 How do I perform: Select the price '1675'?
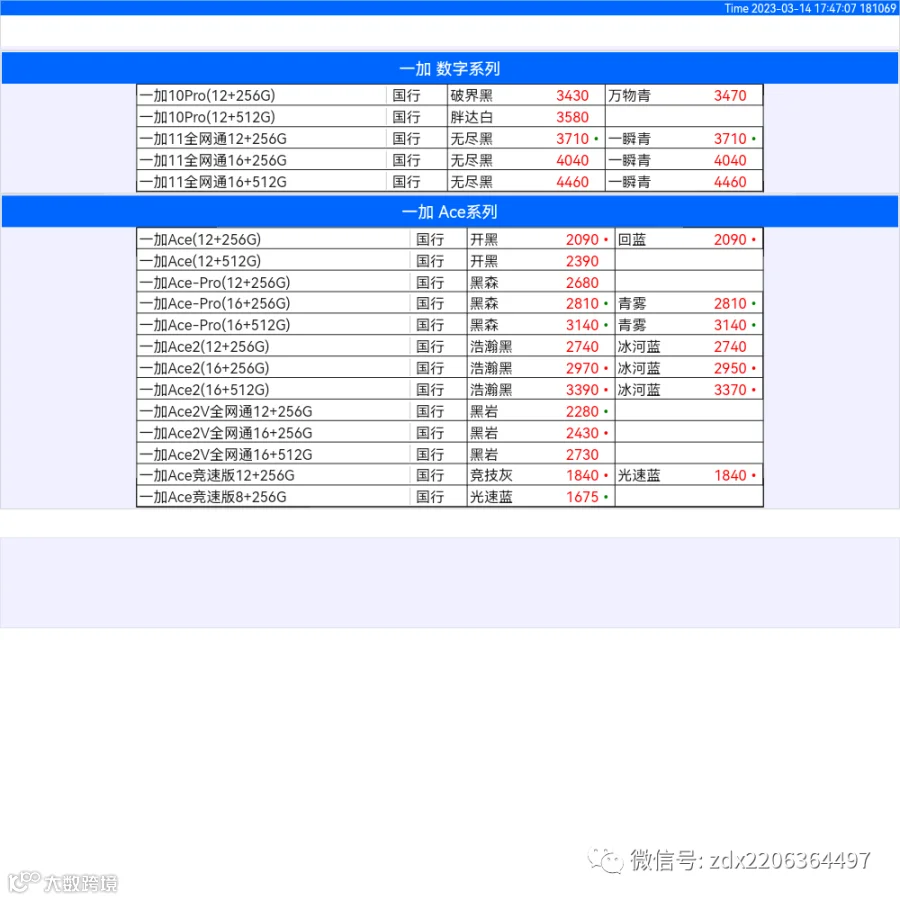582,497
